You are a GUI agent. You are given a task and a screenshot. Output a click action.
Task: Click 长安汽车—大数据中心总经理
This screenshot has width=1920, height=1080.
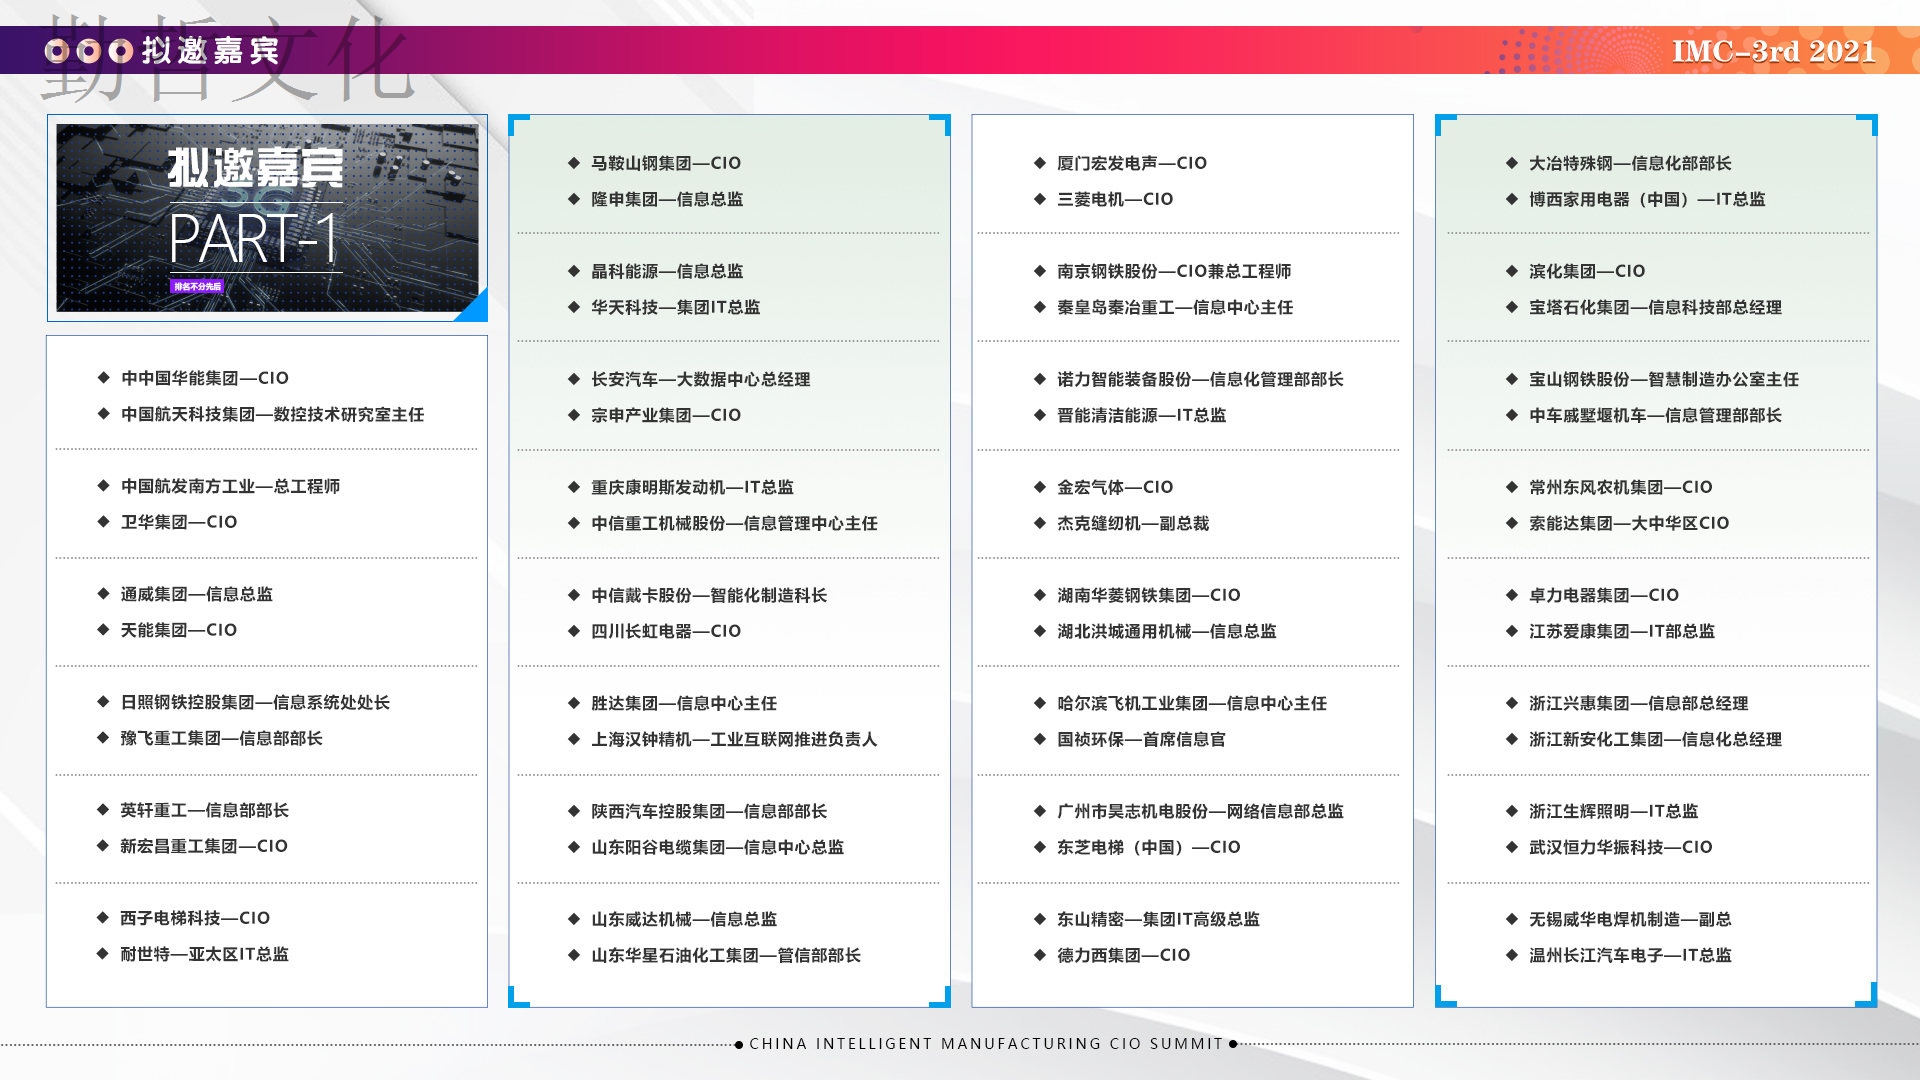(701, 379)
